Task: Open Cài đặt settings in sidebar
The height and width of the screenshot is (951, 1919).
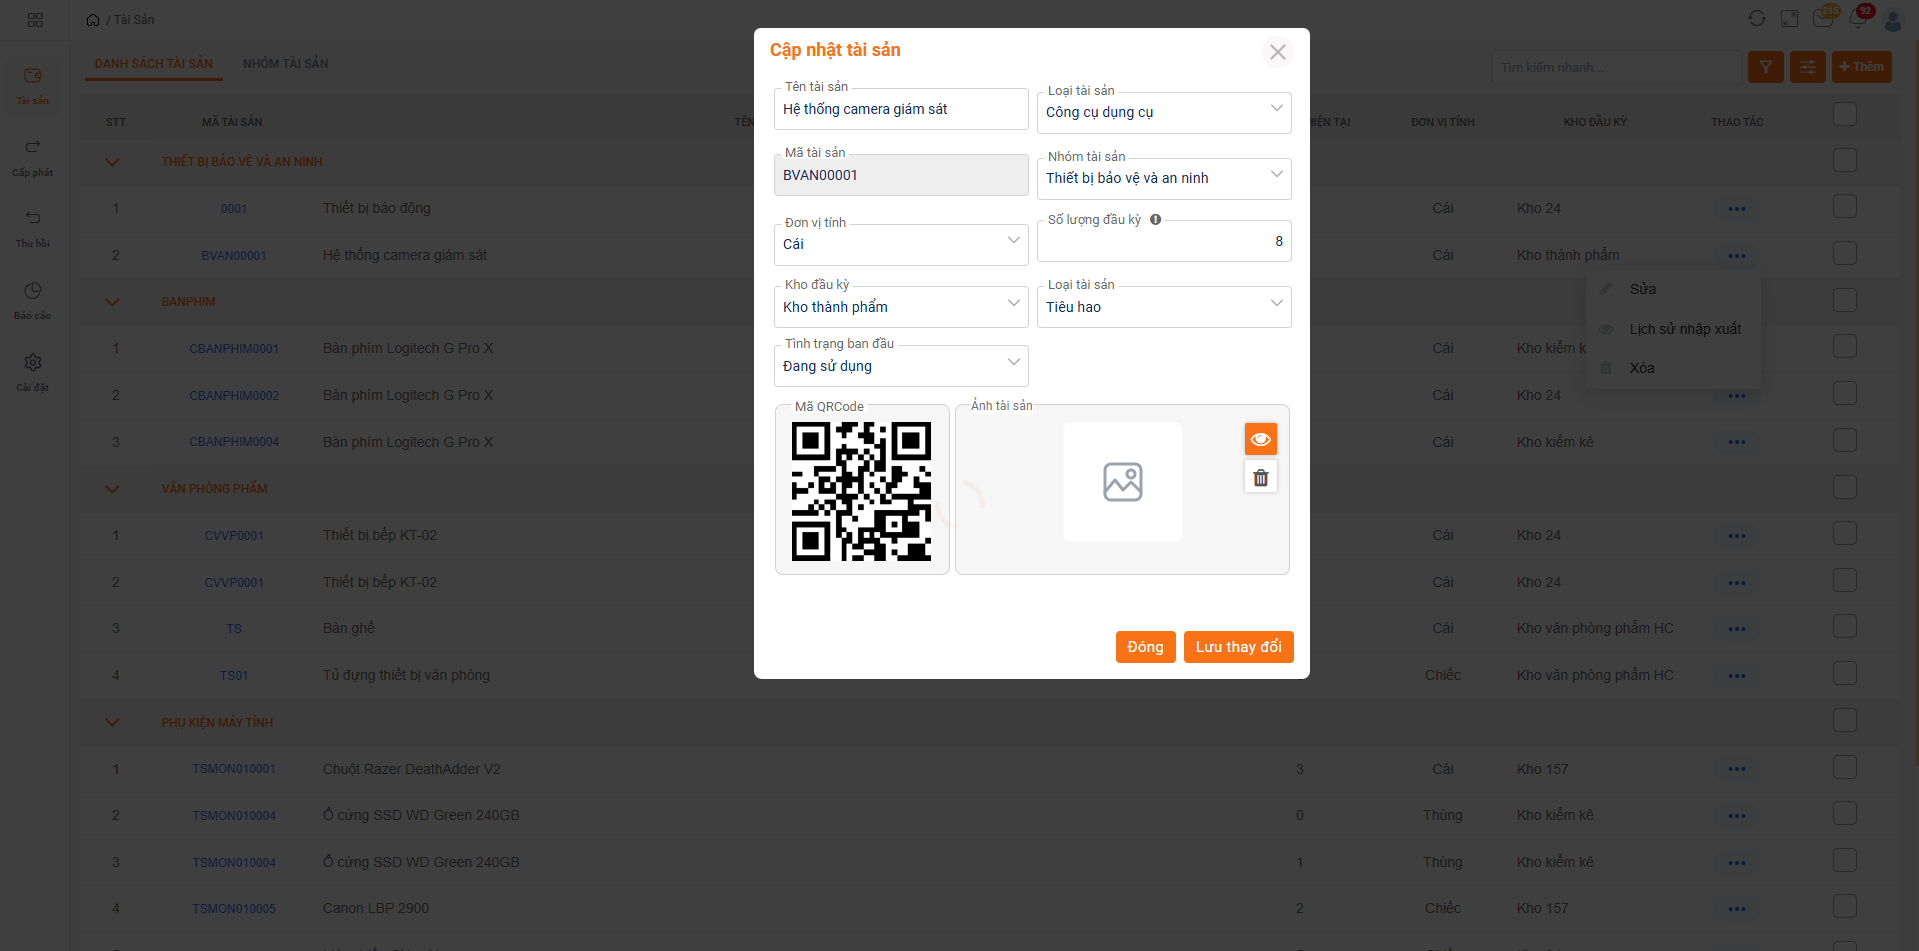Action: [x=33, y=371]
